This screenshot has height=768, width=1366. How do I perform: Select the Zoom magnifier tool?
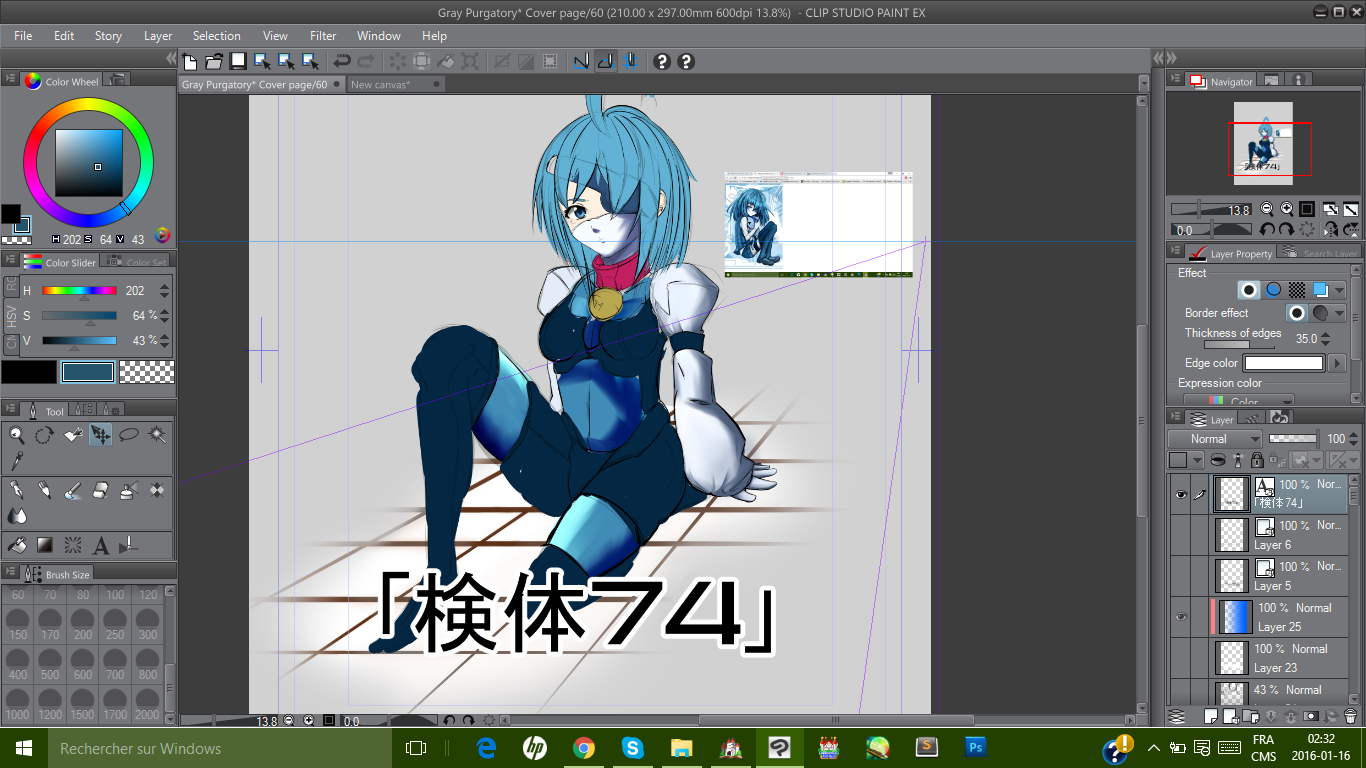point(17,435)
